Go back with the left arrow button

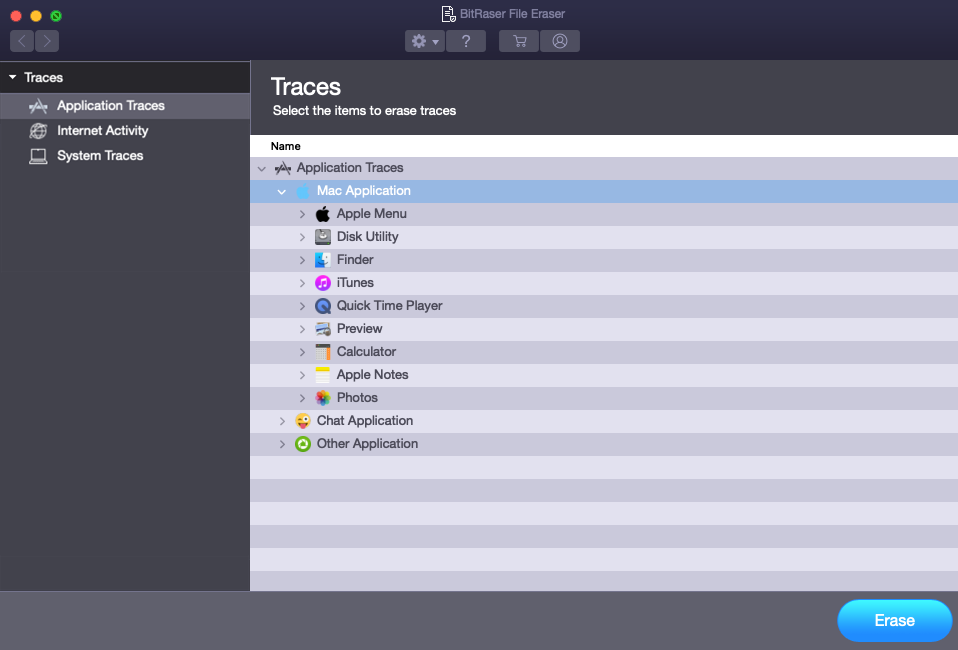(x=22, y=41)
